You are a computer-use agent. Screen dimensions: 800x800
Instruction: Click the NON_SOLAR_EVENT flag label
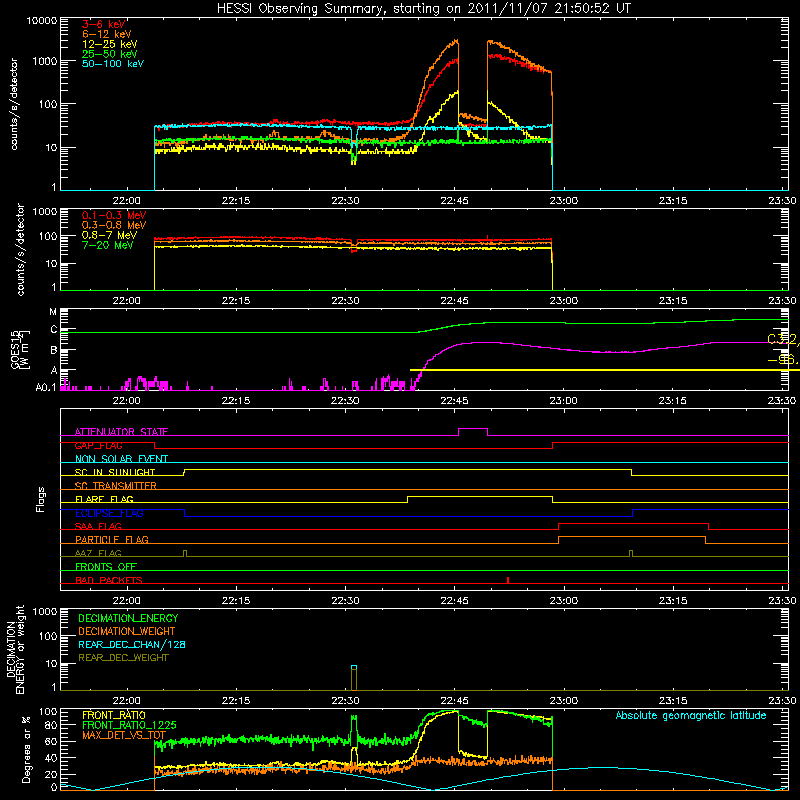click(x=121, y=459)
